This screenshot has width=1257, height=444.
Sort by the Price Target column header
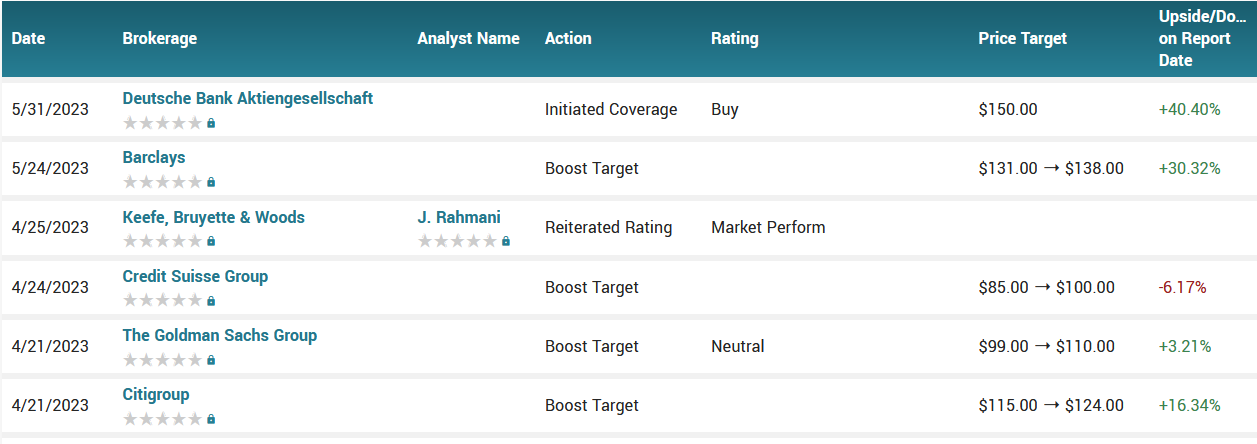click(1023, 39)
